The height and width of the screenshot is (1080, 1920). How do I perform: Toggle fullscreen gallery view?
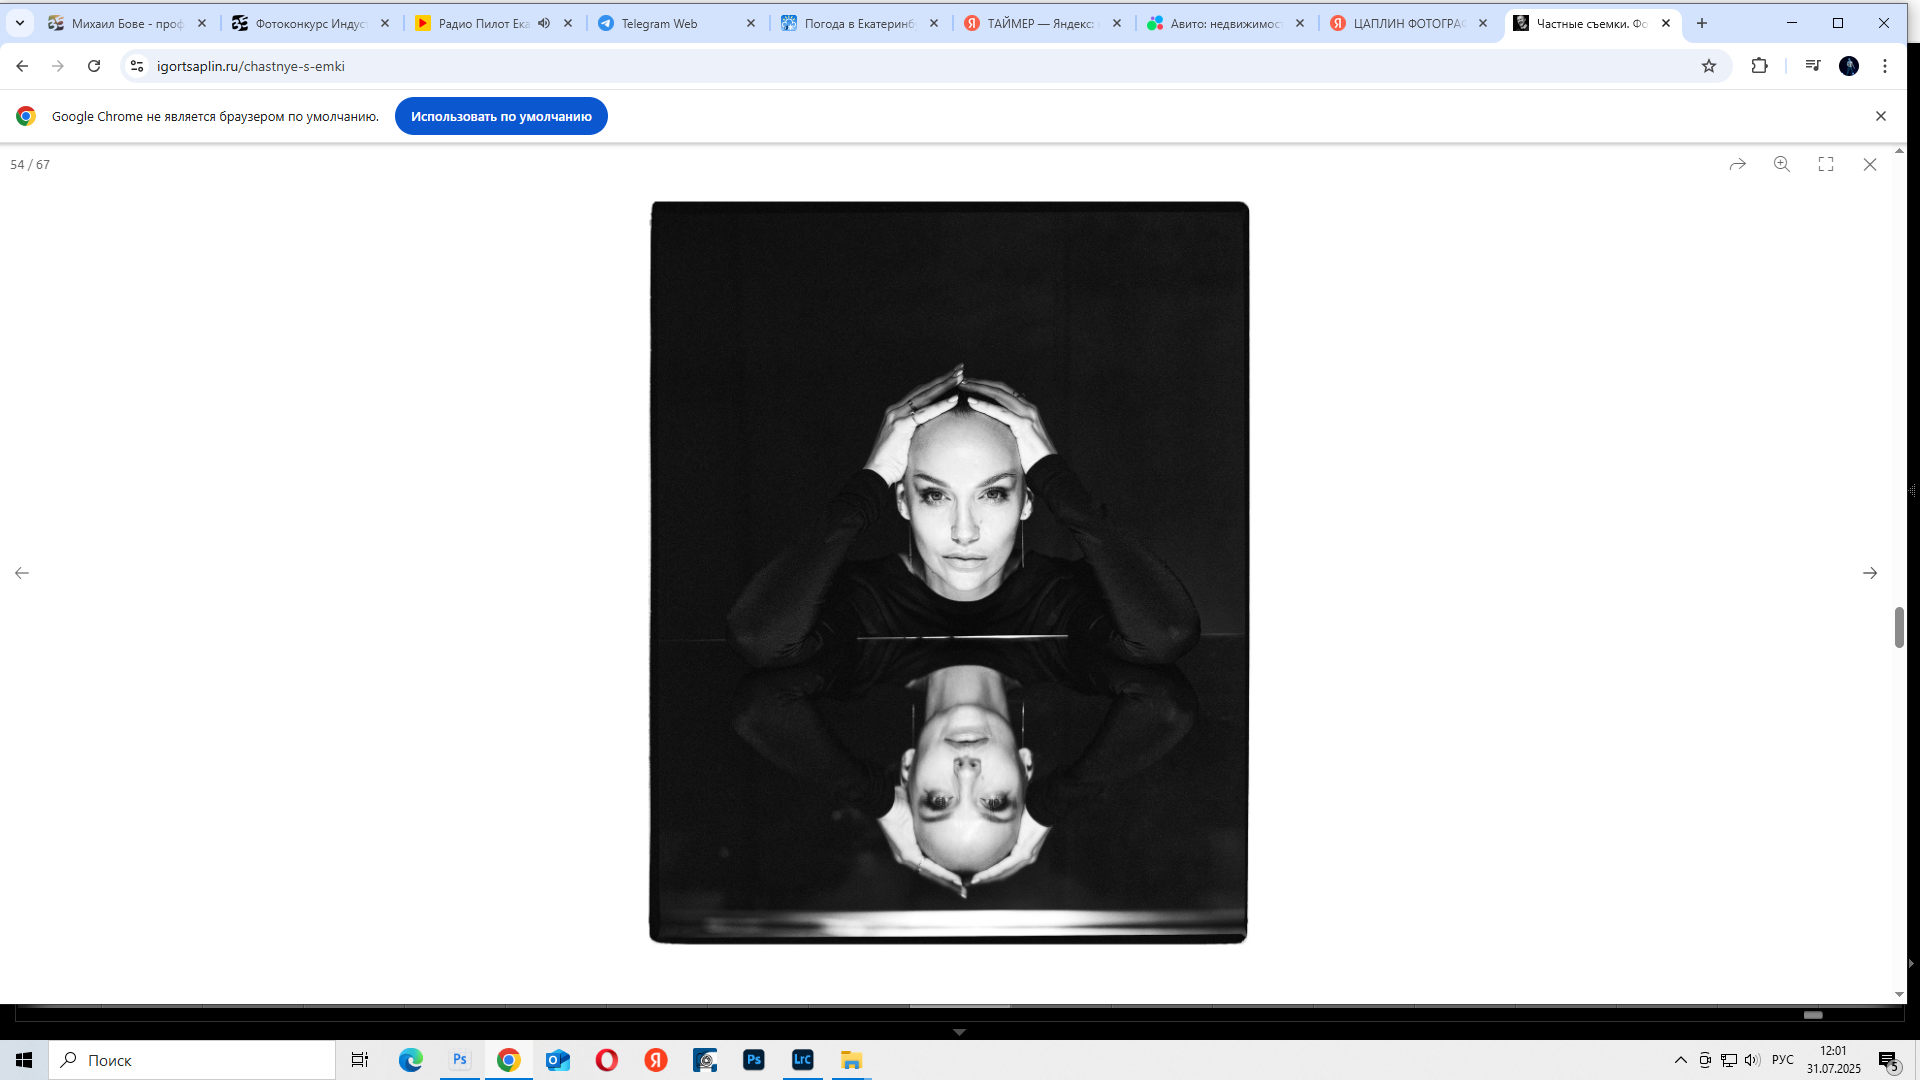click(x=1826, y=164)
